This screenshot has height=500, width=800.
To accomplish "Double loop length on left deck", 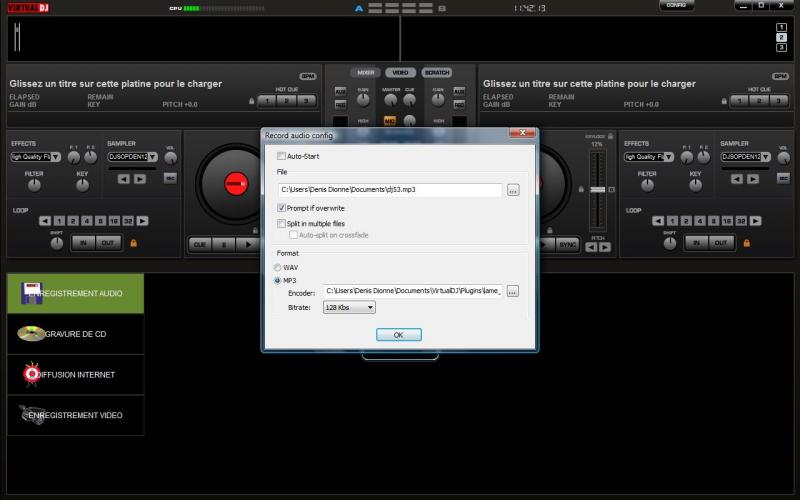I will (142, 221).
